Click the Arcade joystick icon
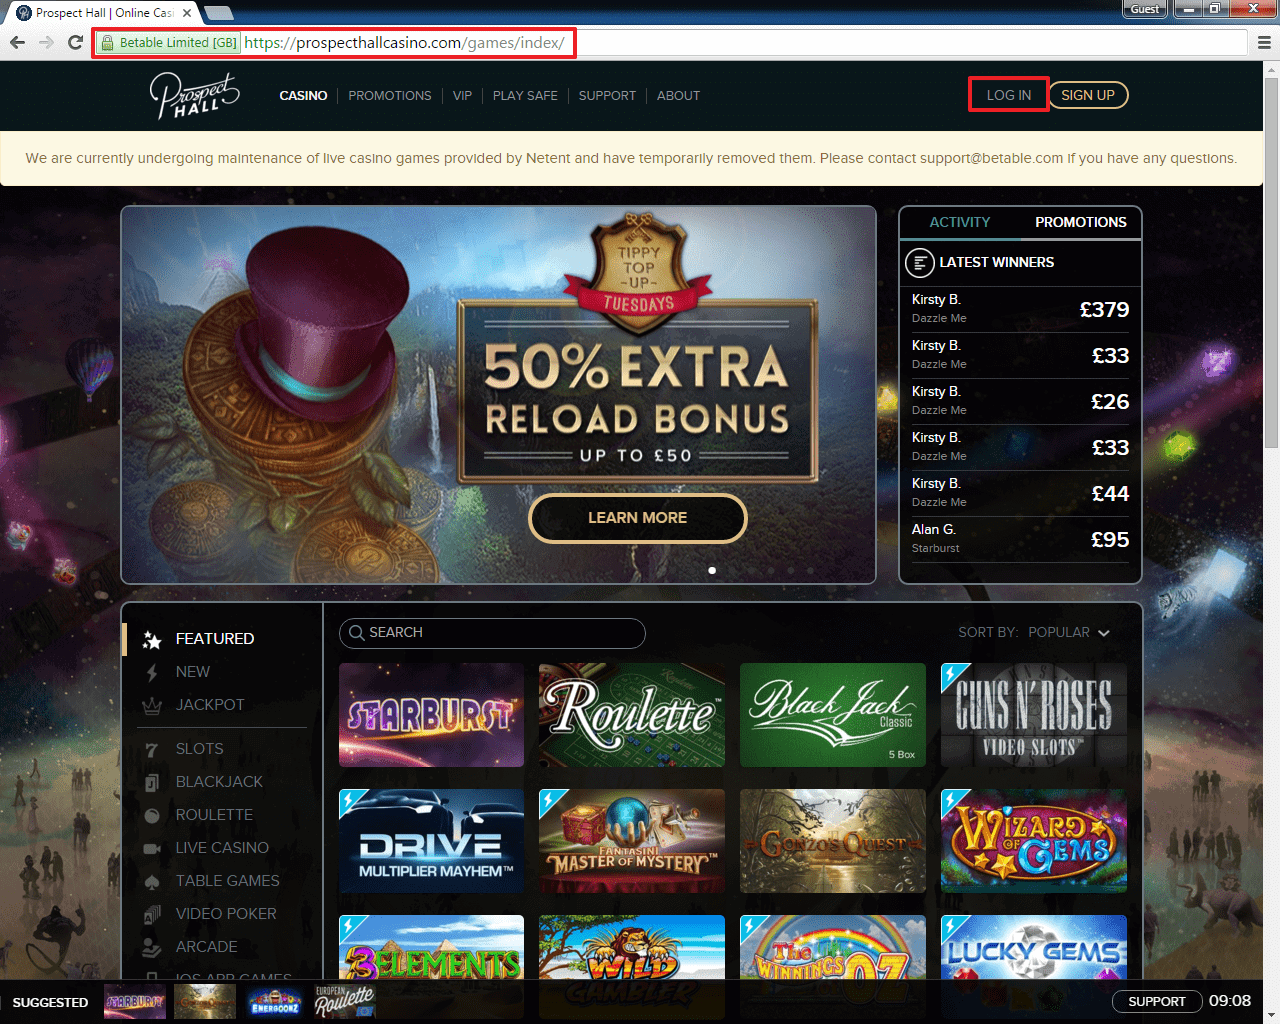The width and height of the screenshot is (1280, 1024). 152,947
